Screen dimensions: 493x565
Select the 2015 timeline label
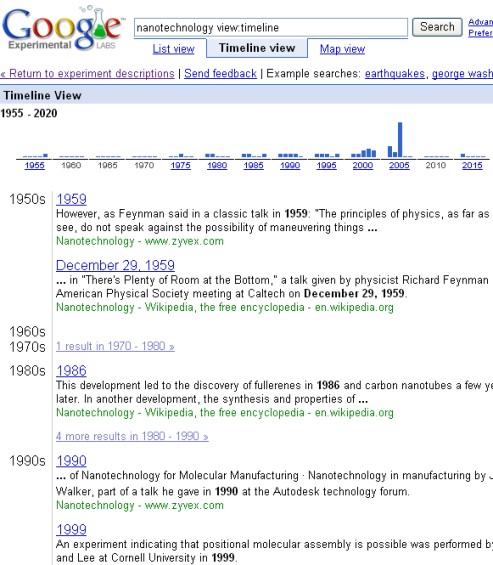point(472,165)
